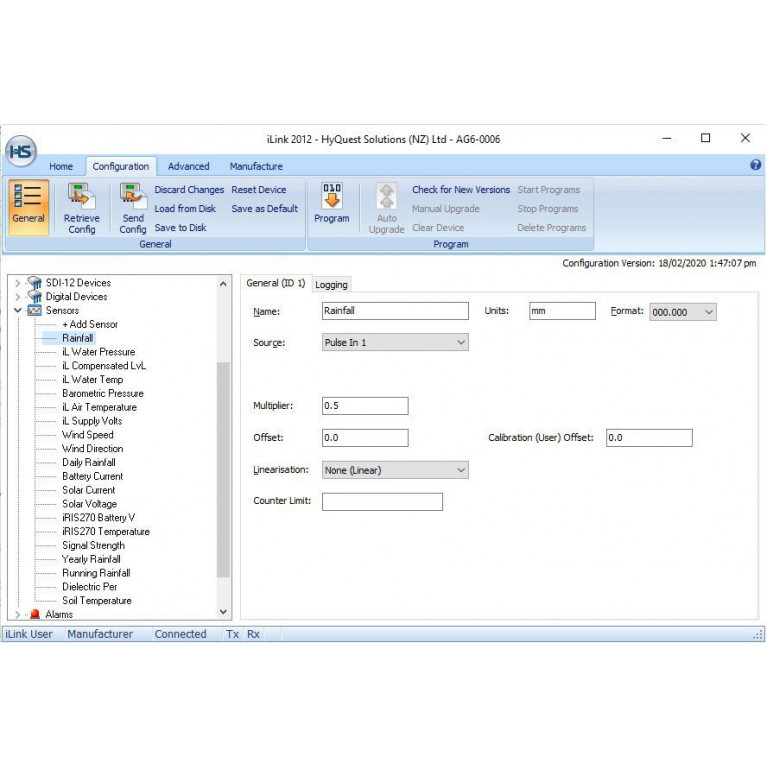Select Battery Current sensor
767x767 pixels.
(92, 476)
